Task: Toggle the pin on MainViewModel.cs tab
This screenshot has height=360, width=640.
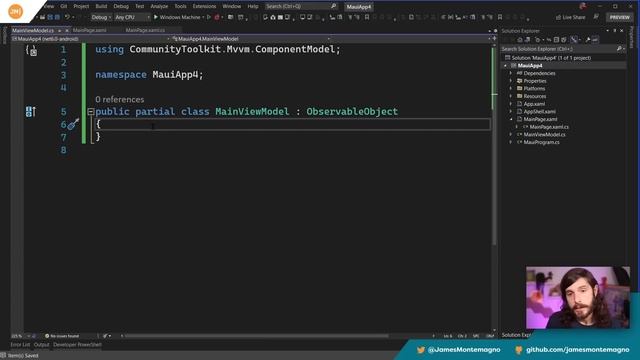Action: click(x=60, y=31)
